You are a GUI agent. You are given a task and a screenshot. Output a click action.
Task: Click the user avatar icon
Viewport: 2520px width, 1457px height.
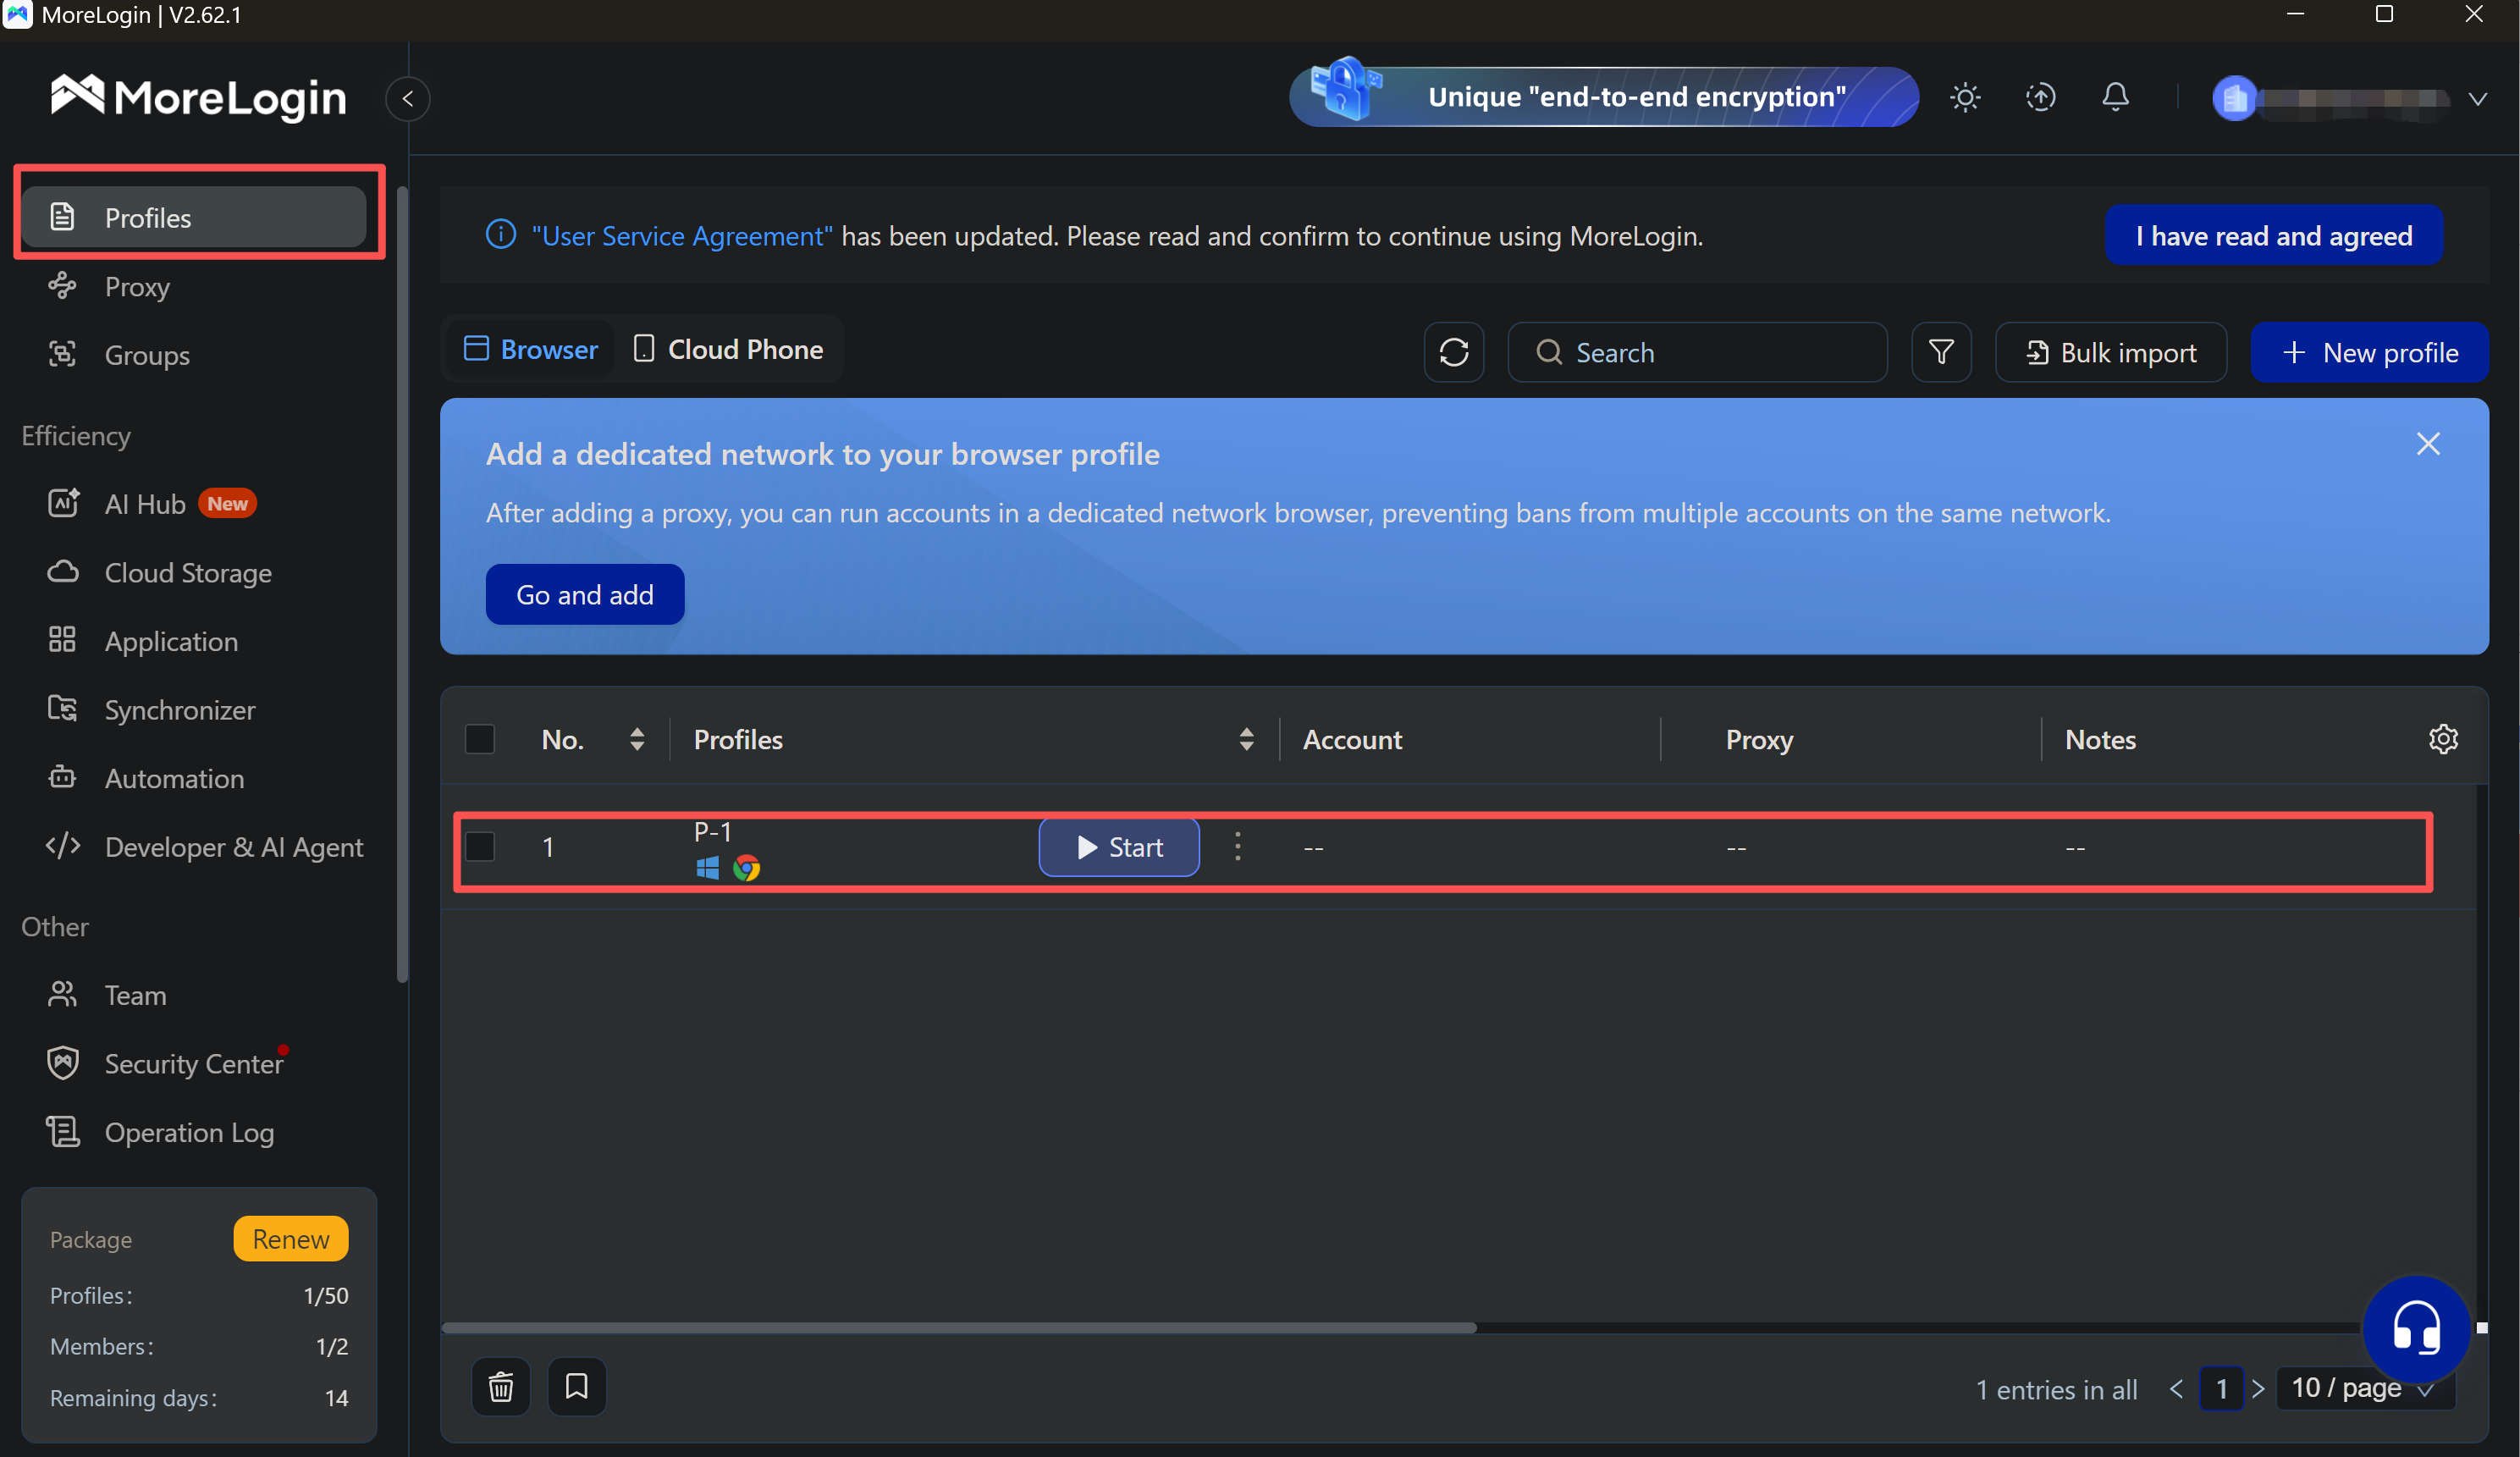click(x=2234, y=98)
